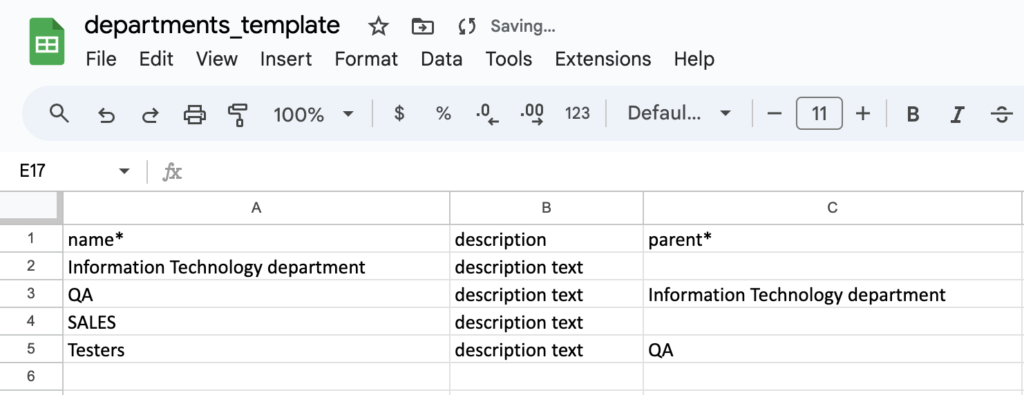Move document using the folder icon
Image resolution: width=1024 pixels, height=395 pixels.
(x=423, y=26)
